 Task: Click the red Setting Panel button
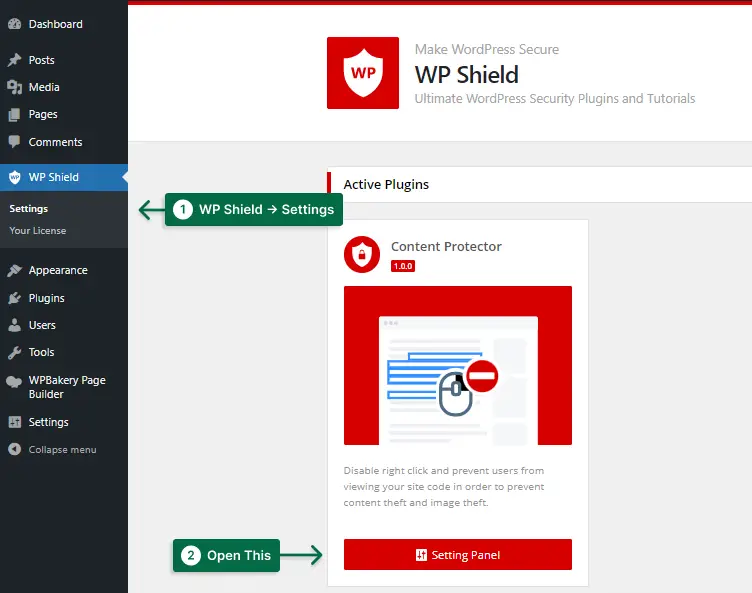click(458, 555)
